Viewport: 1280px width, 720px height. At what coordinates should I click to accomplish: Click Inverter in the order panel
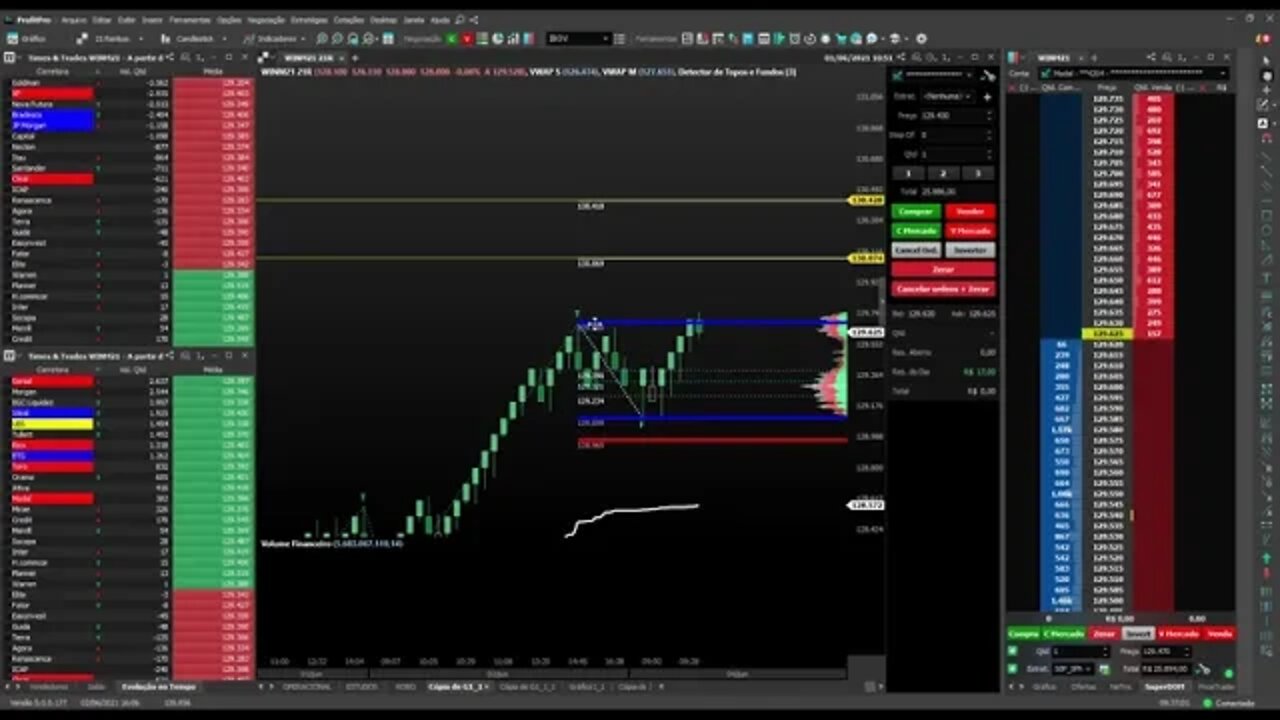(970, 250)
